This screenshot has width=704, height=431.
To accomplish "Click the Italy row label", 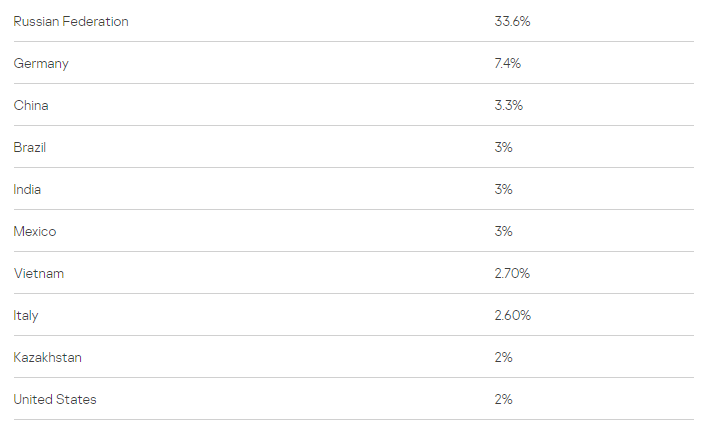I will [x=26, y=316].
